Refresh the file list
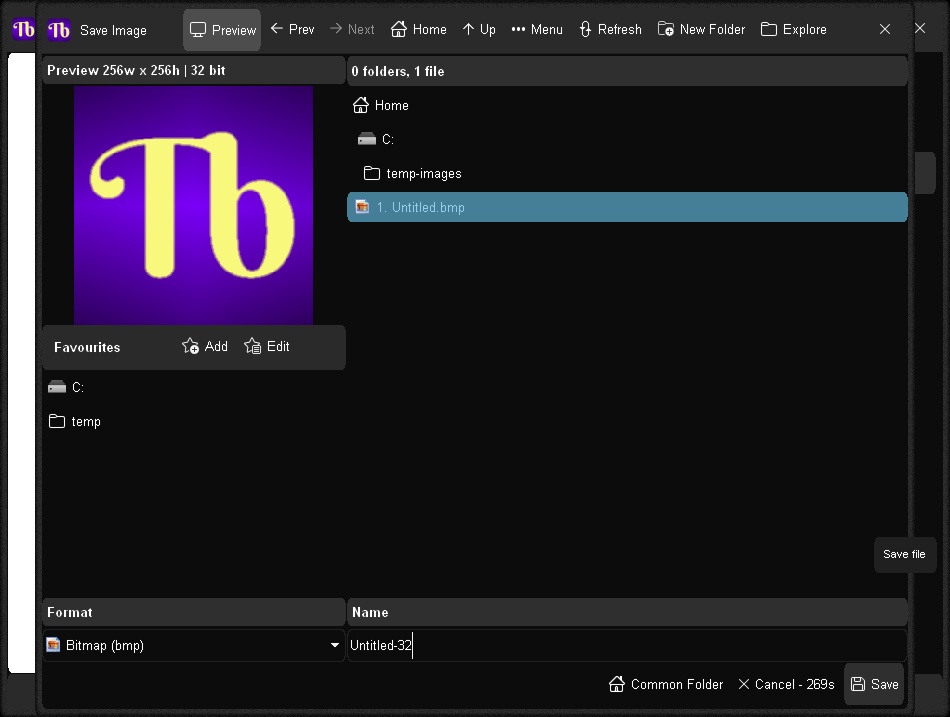The width and height of the screenshot is (950, 717). click(610, 29)
